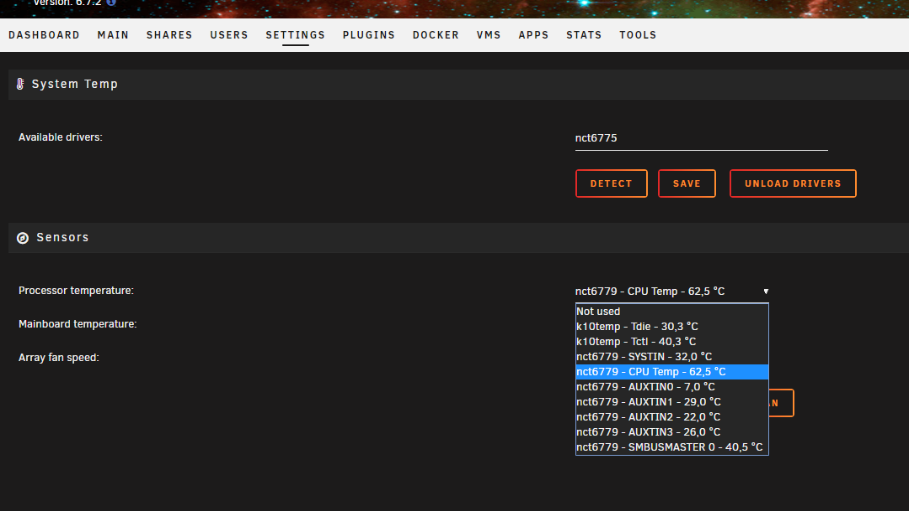Select nct6779 SMBUSMASTER 0 40,5 °C option

(x=671, y=447)
